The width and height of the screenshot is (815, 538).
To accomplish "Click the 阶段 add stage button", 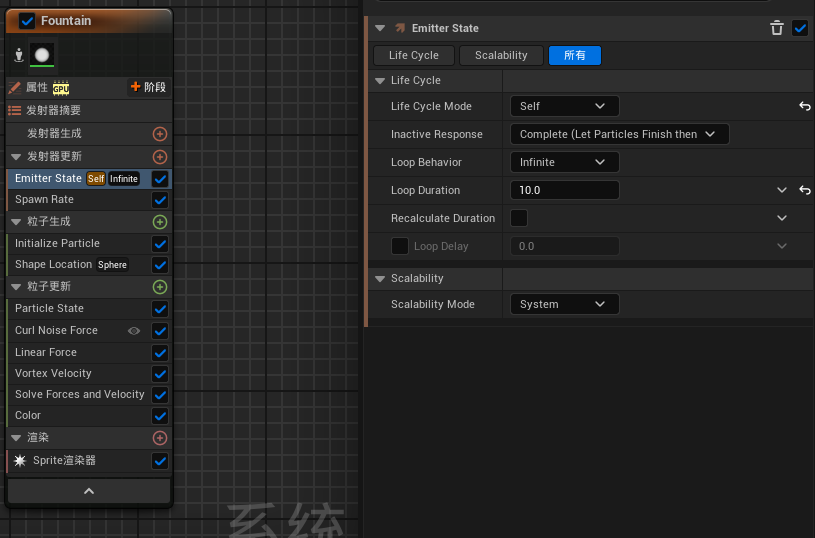I will click(x=149, y=87).
